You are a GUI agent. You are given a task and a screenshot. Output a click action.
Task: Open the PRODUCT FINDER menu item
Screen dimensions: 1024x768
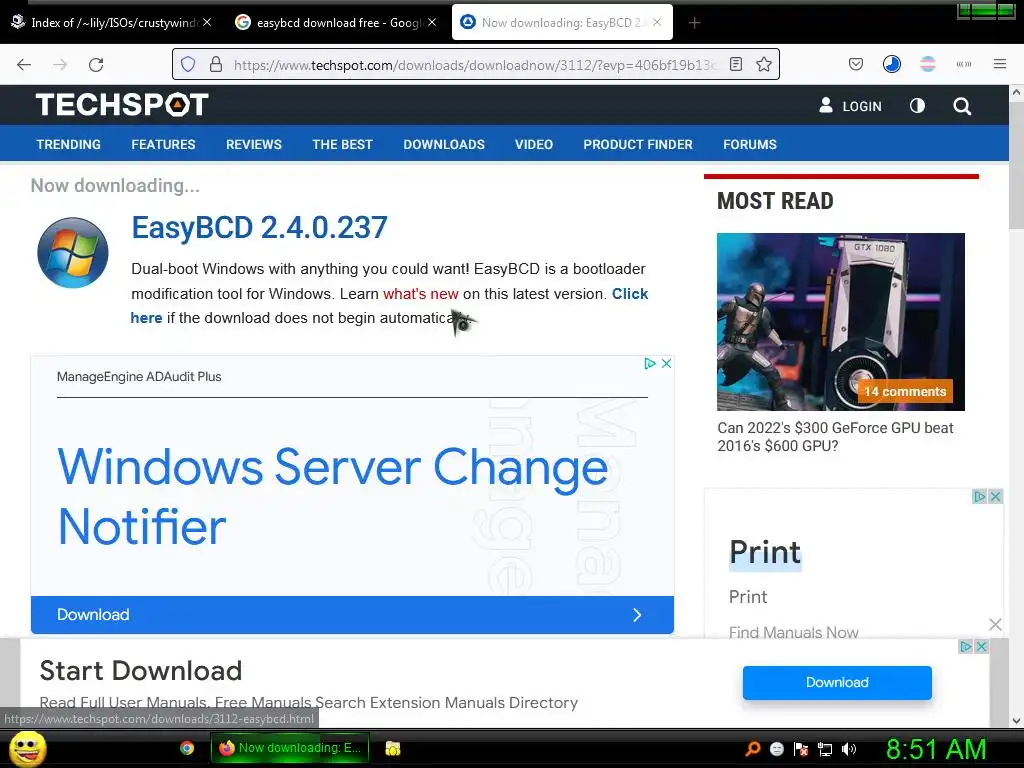pyautogui.click(x=638, y=144)
